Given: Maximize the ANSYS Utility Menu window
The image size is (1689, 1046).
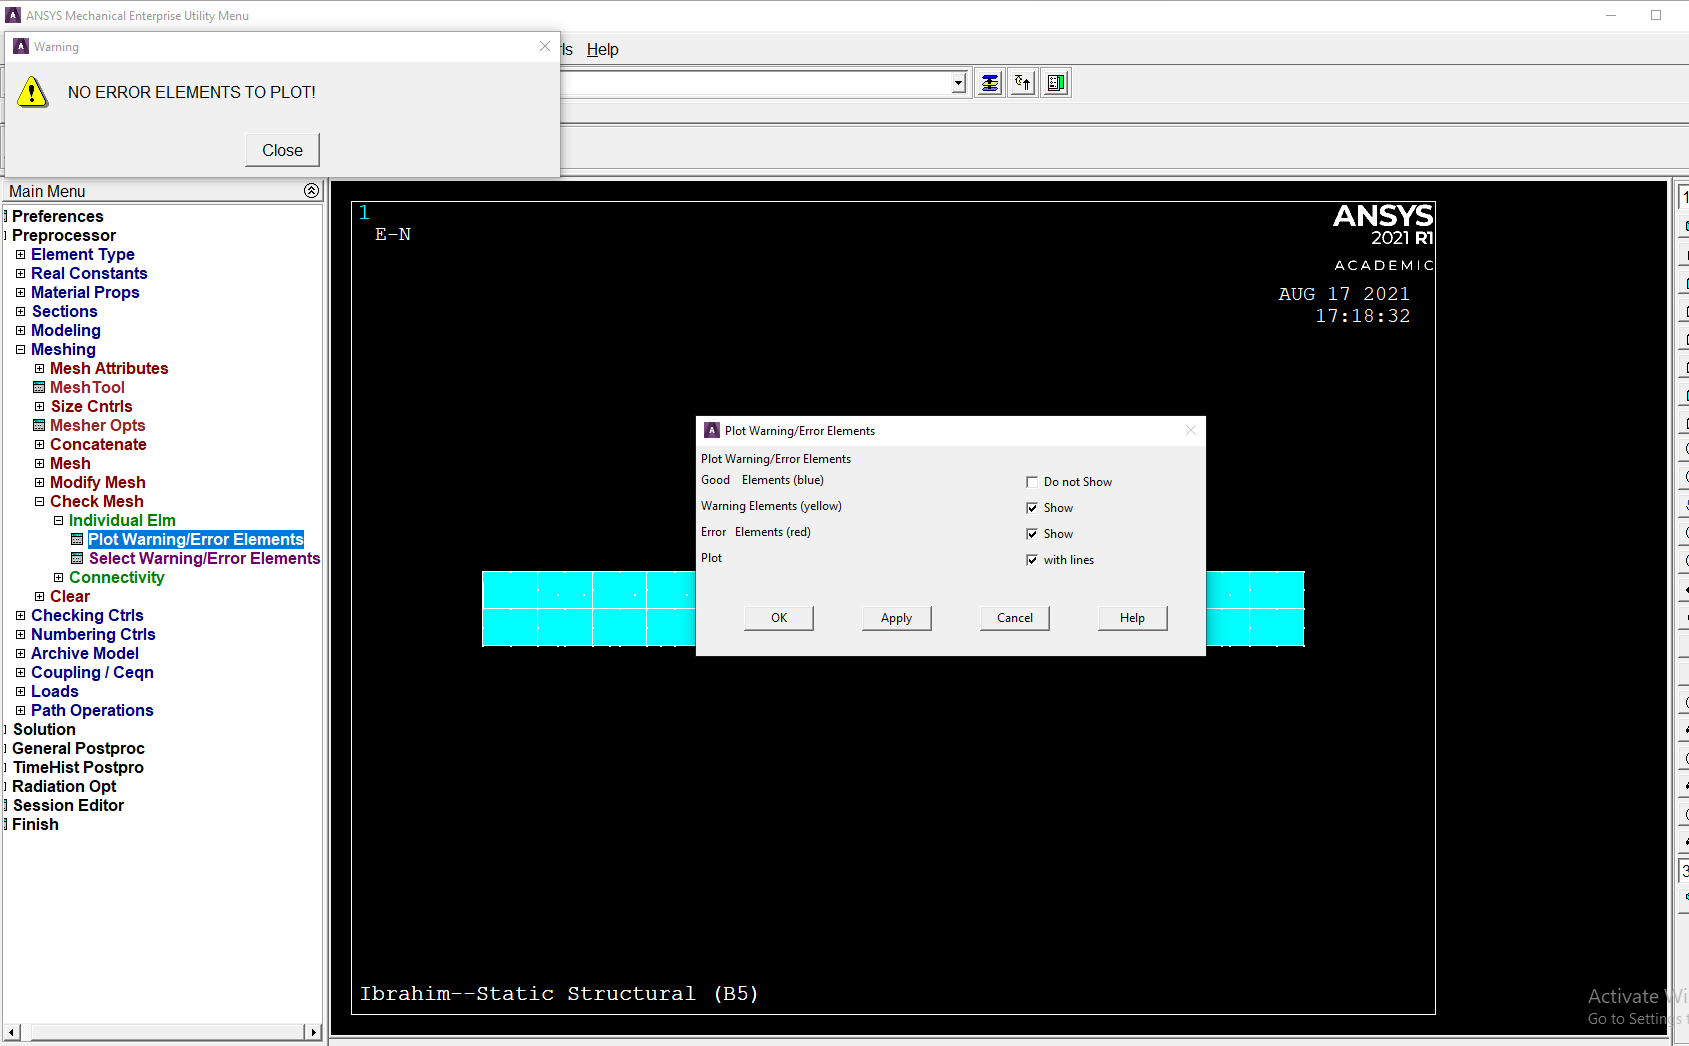Looking at the screenshot, I should [1656, 15].
